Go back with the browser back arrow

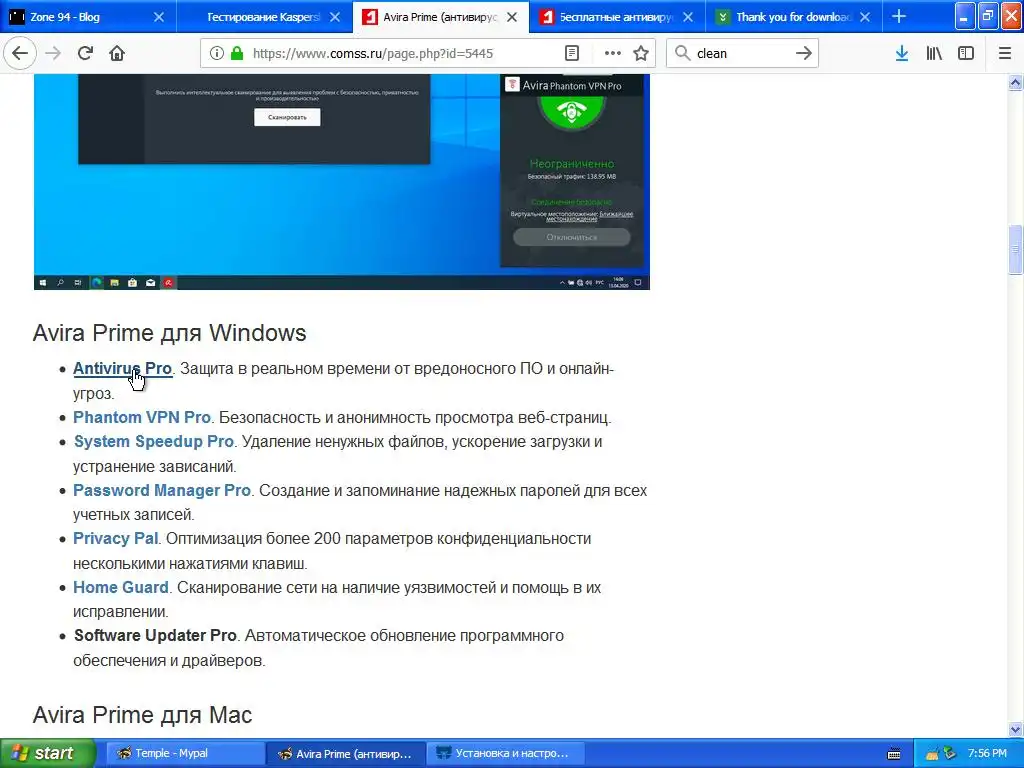coord(20,53)
